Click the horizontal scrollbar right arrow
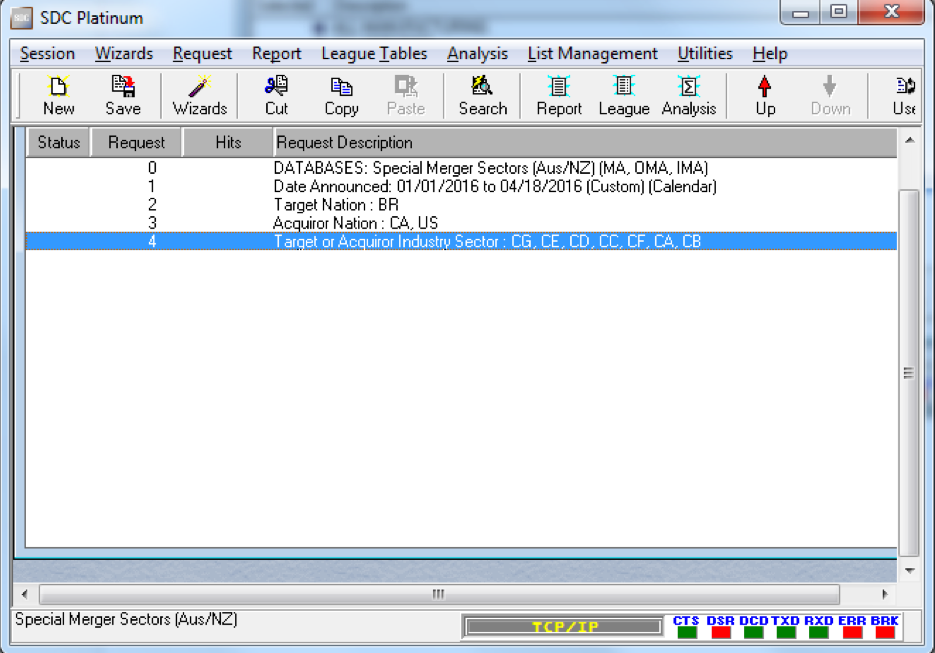 [x=885, y=594]
